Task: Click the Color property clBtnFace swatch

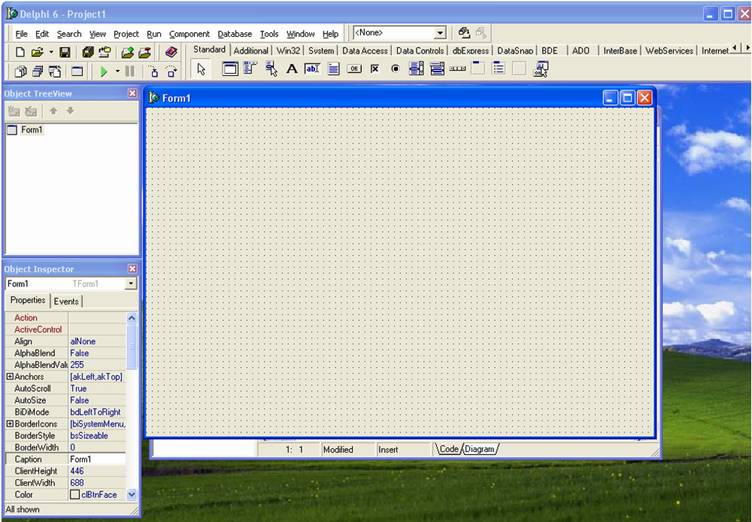Action: click(75, 494)
